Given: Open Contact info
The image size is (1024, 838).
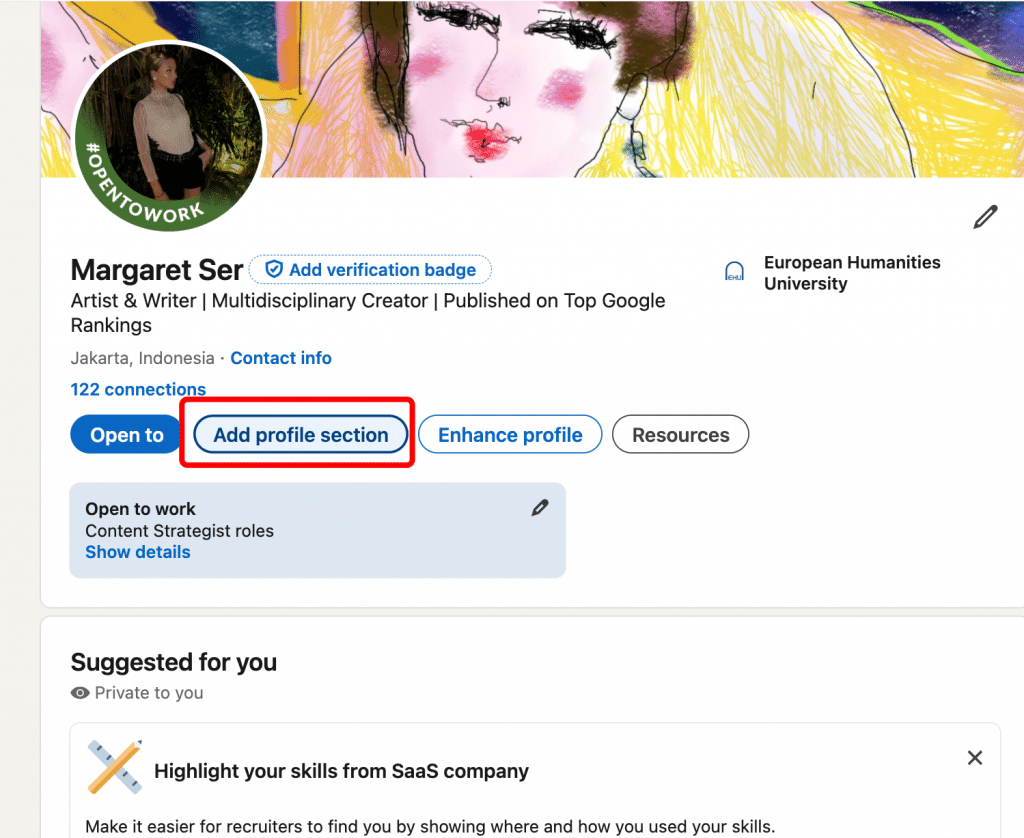Looking at the screenshot, I should [x=280, y=358].
